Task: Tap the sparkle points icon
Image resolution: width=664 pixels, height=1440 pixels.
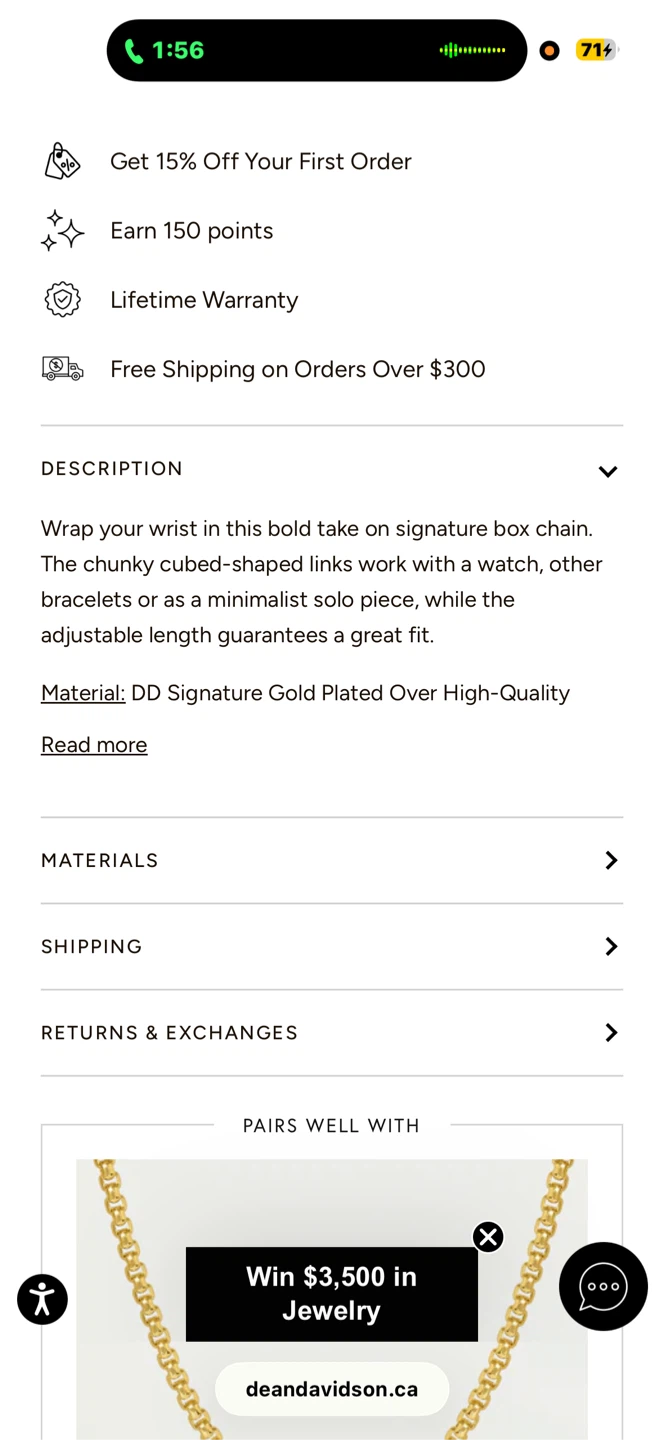Action: tap(62, 230)
